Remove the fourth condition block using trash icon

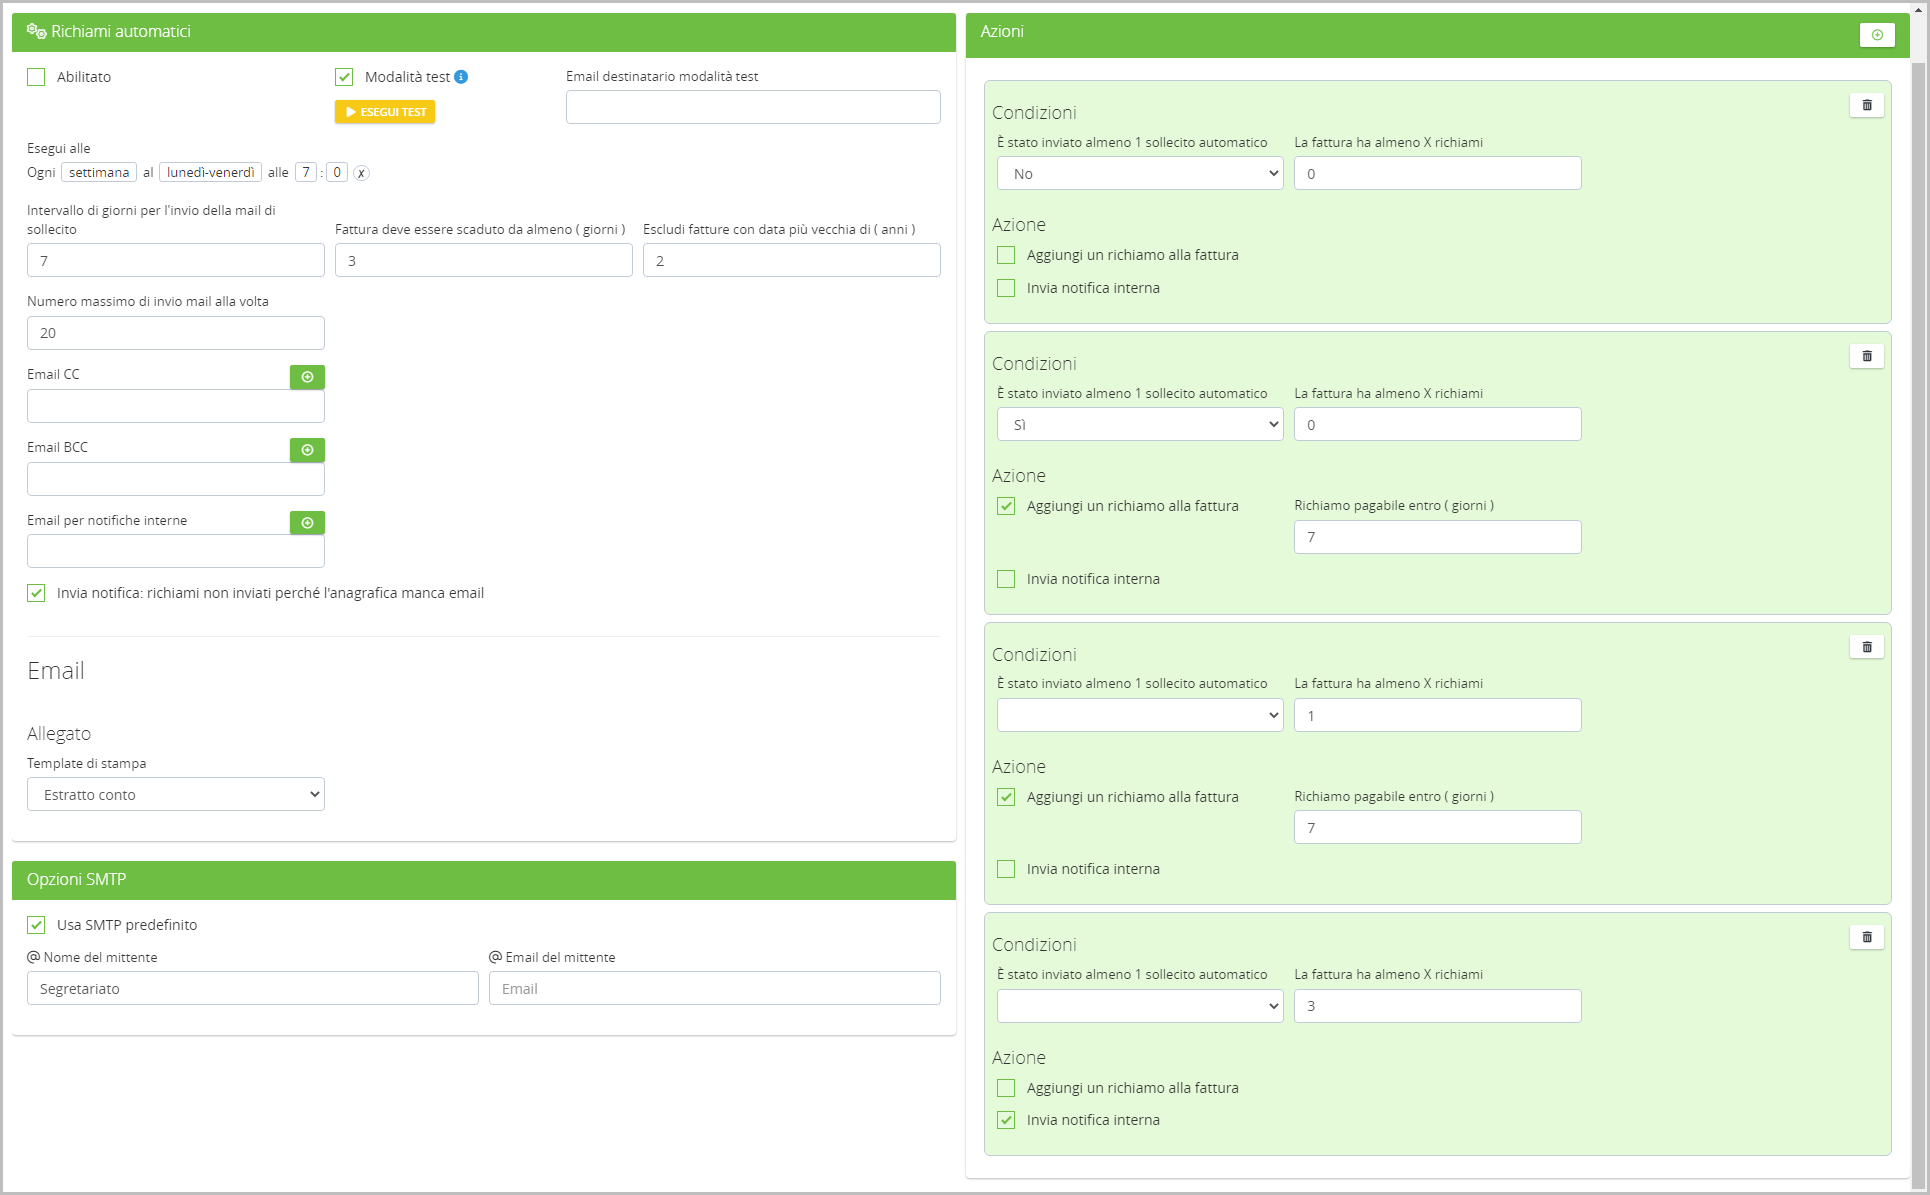click(1866, 937)
